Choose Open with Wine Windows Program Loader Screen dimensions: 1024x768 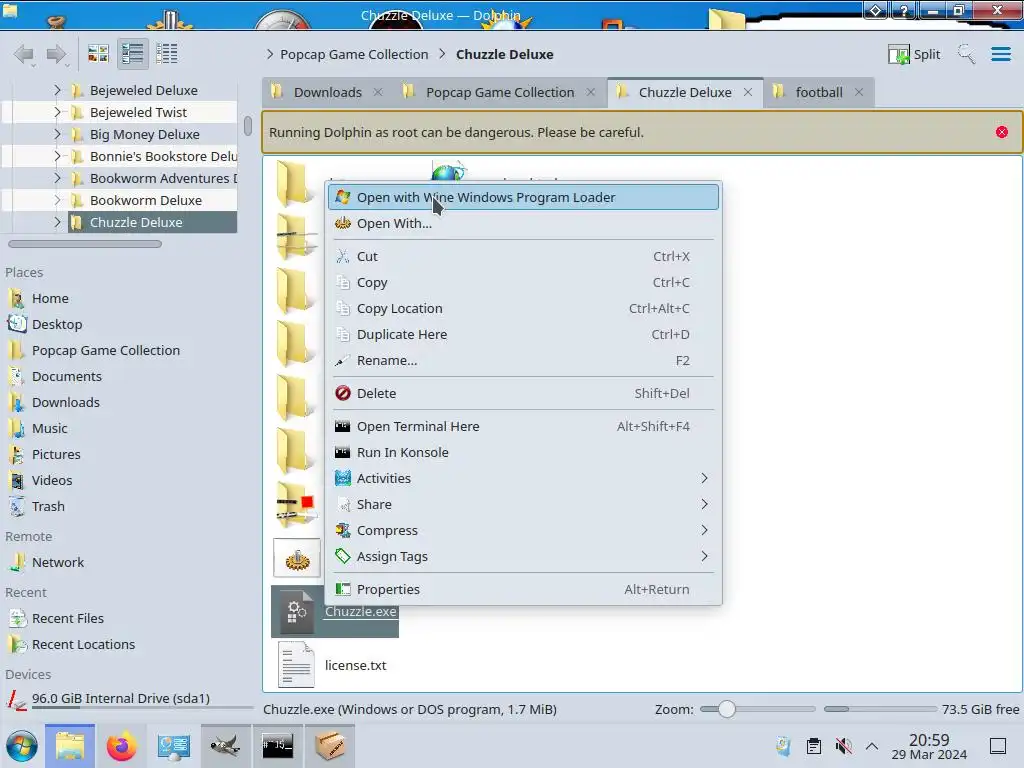523,197
